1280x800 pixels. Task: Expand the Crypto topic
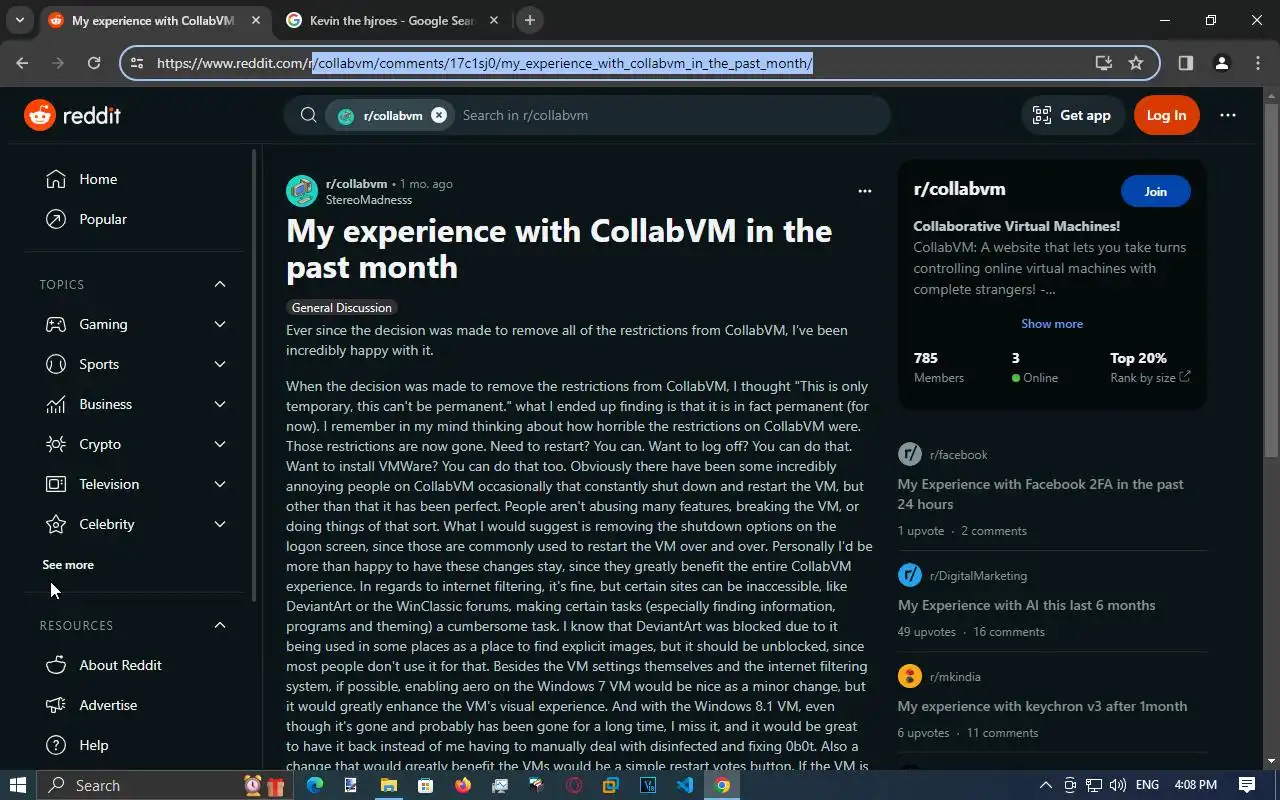point(220,444)
